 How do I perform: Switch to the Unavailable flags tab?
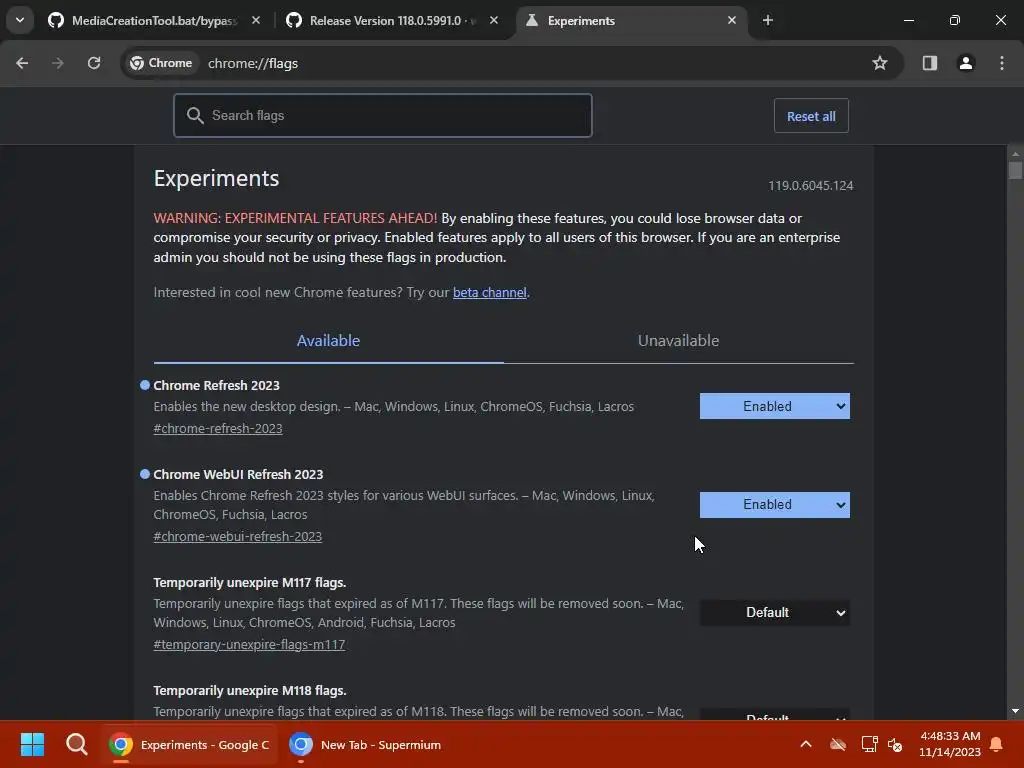(679, 341)
